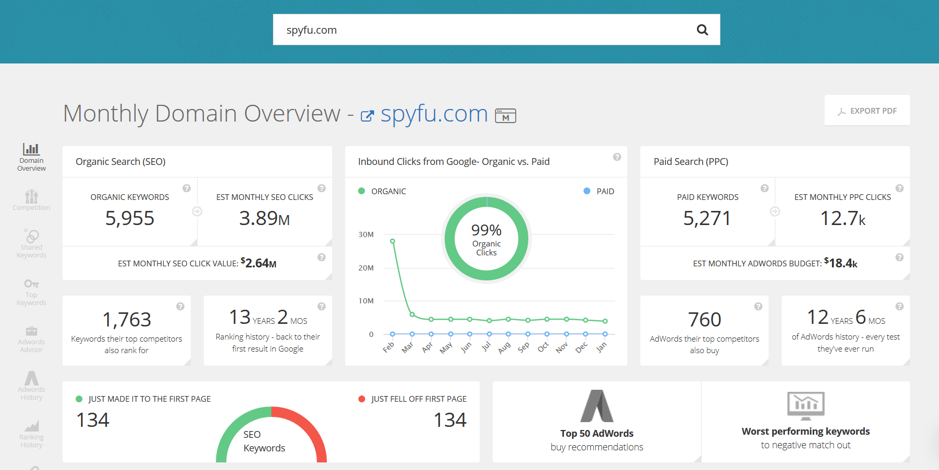Click arrow between Organic Keywords and SEO Clicks

[197, 211]
